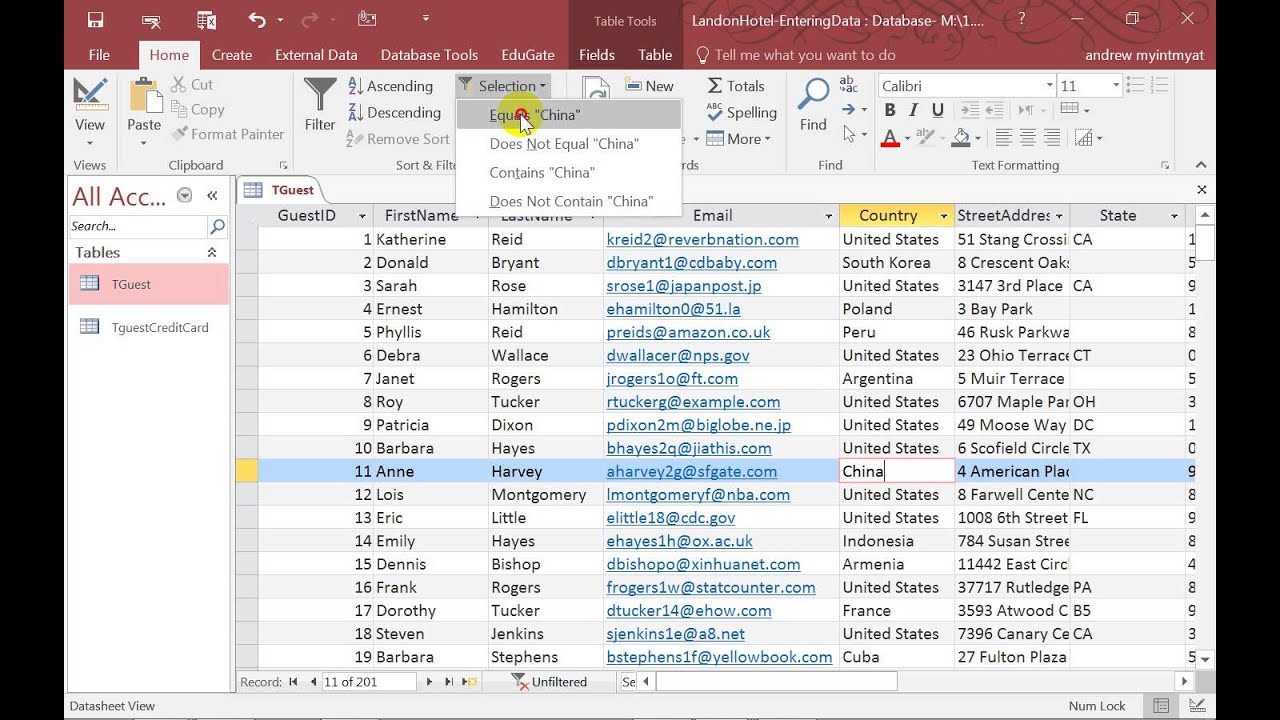
Task: Collapse the ribbon with the caret arrow
Action: click(x=1202, y=166)
